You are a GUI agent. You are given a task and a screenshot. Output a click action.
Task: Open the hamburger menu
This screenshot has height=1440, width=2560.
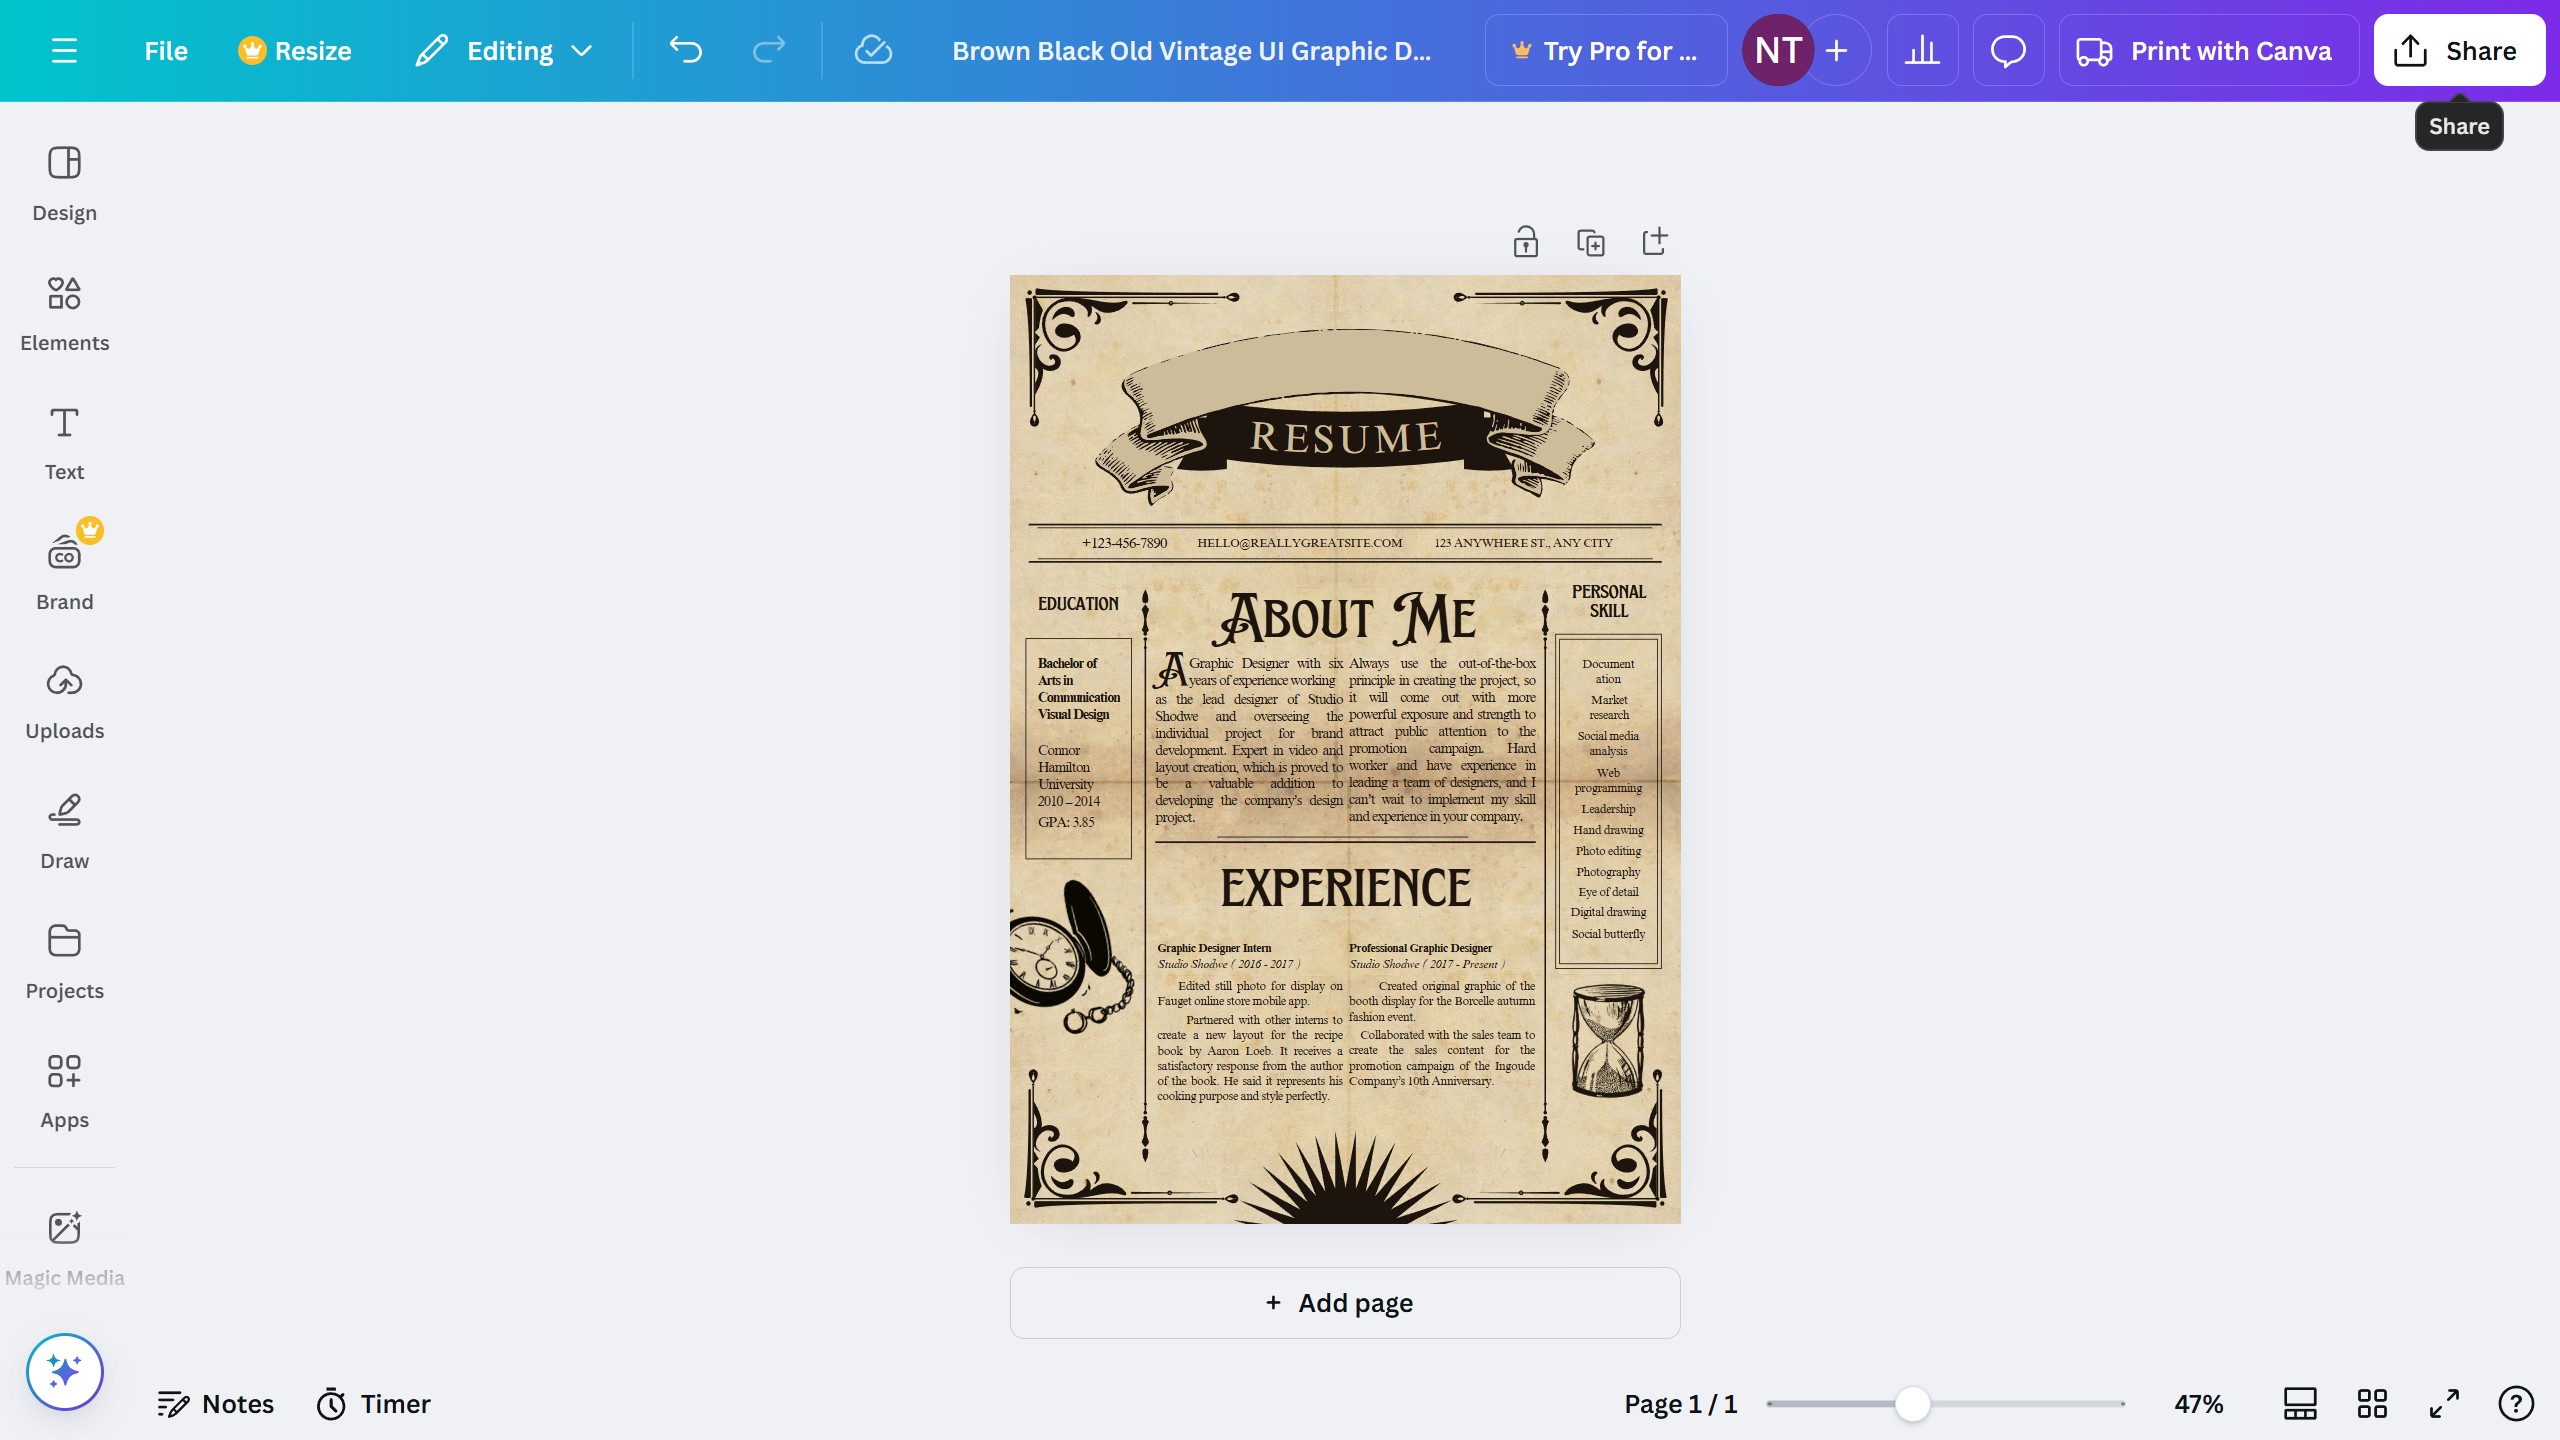(x=64, y=50)
